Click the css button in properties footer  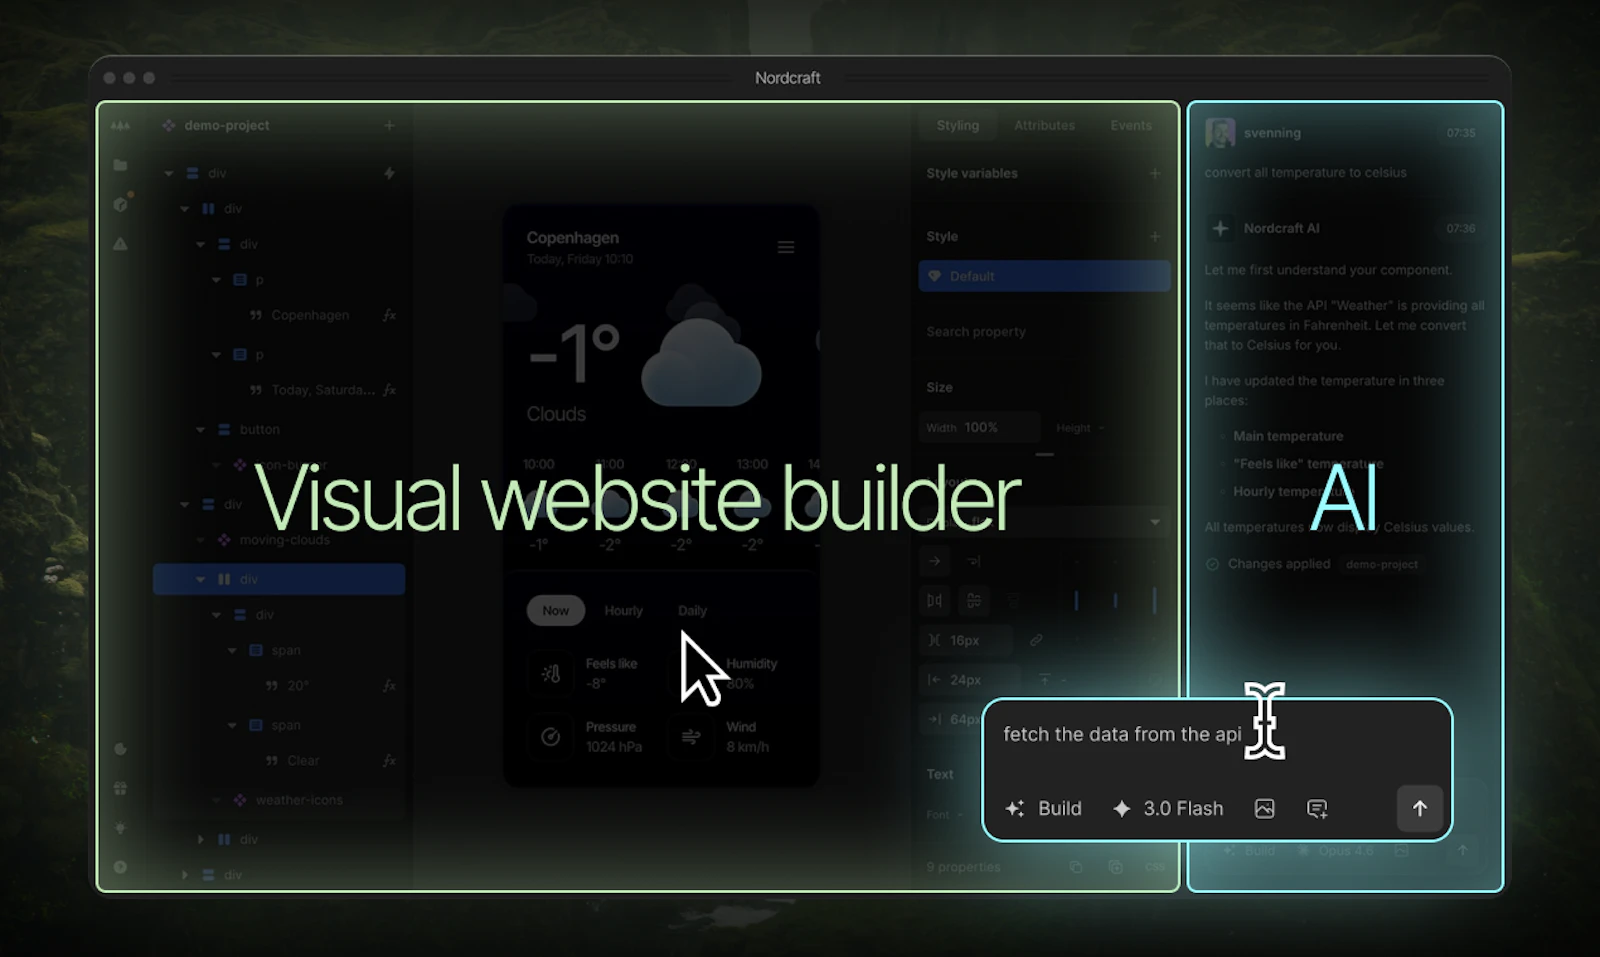1155,867
